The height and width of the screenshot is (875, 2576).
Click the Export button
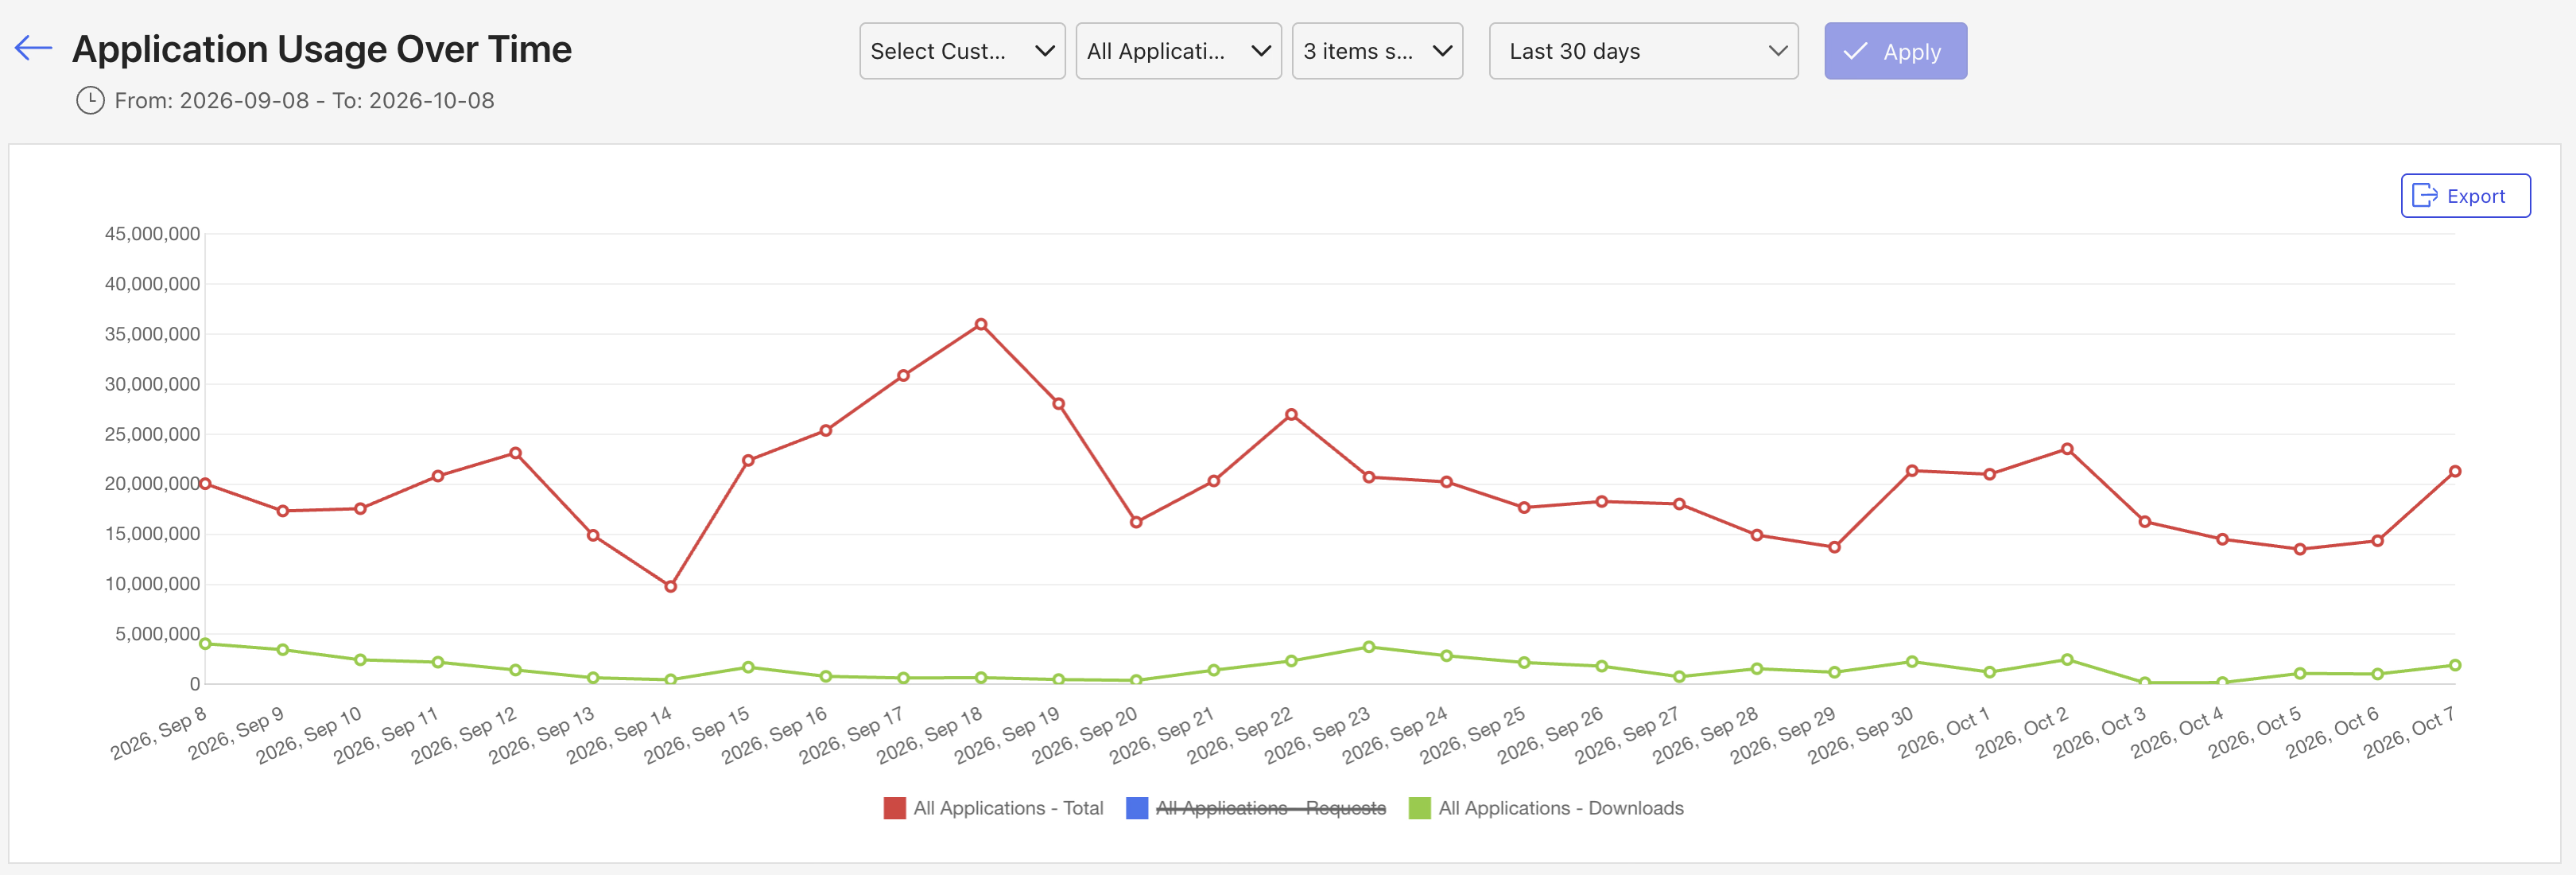[x=2465, y=196]
